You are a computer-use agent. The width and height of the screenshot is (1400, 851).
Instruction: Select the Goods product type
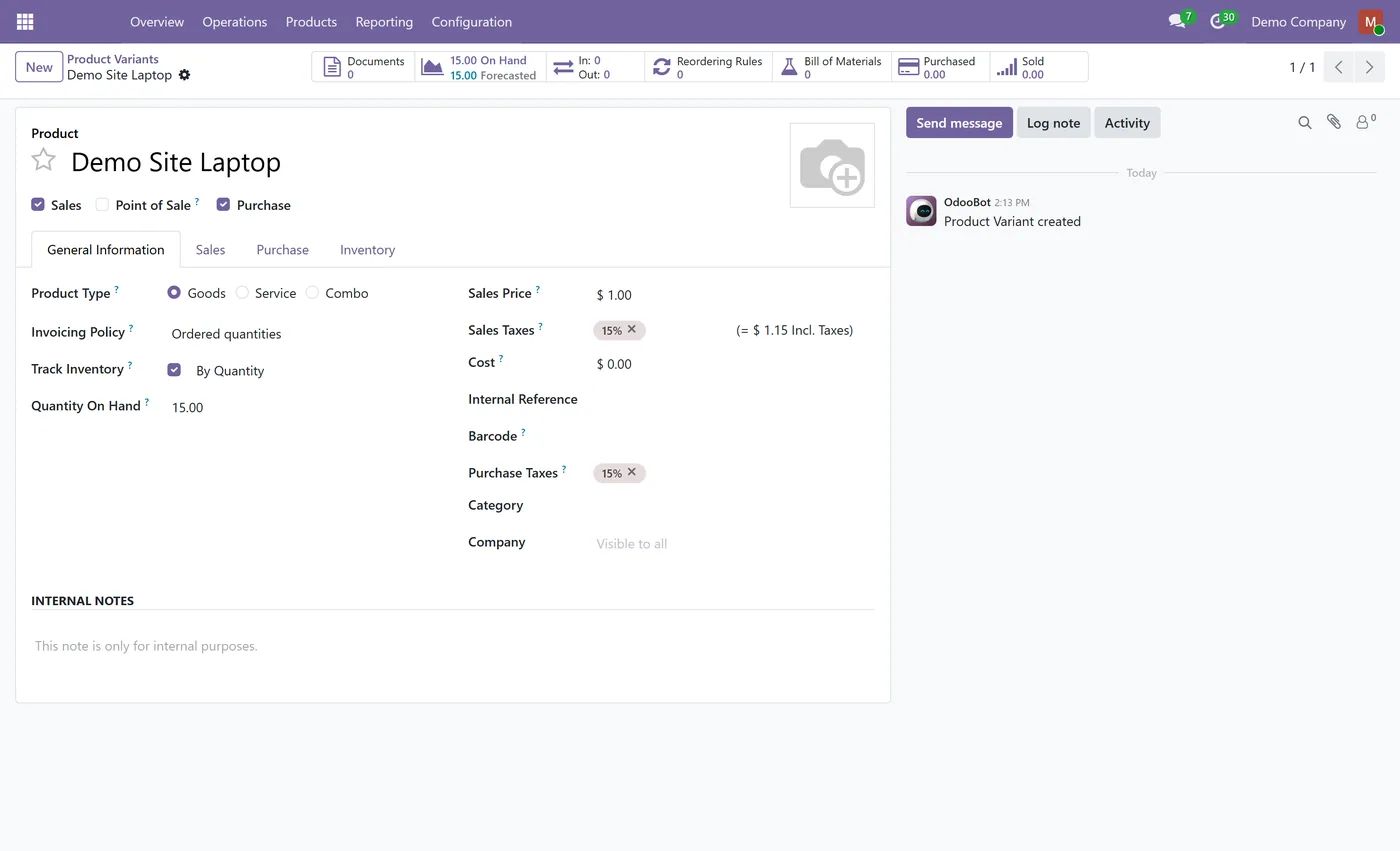174,292
